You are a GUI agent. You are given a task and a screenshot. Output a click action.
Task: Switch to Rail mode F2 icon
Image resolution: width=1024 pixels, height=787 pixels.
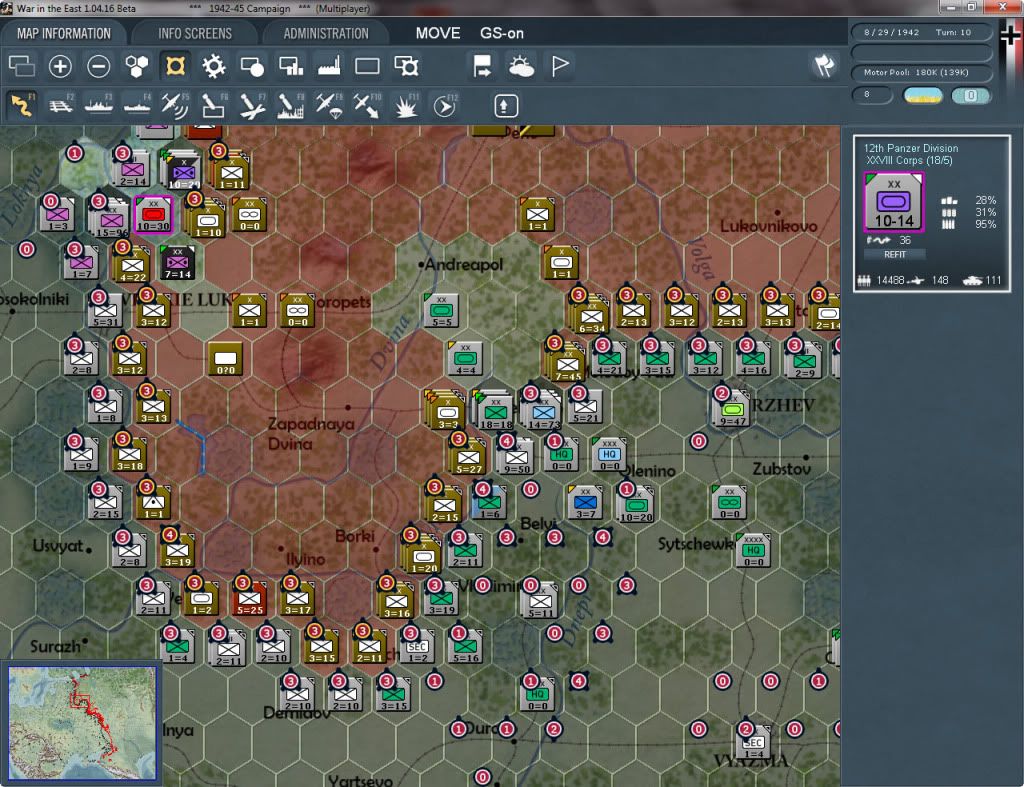61,105
